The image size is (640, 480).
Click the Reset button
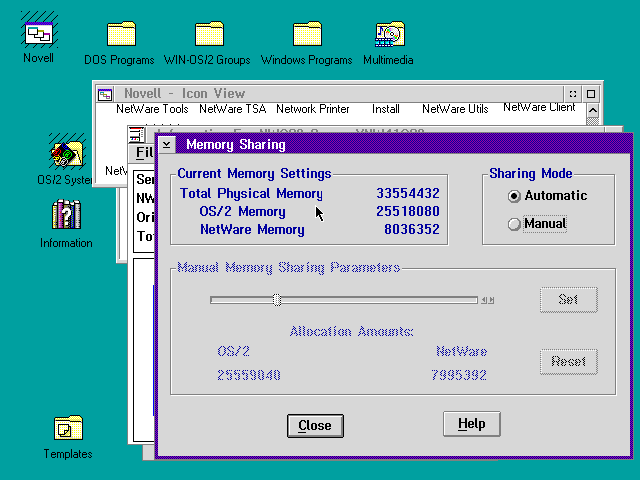pyautogui.click(x=569, y=362)
